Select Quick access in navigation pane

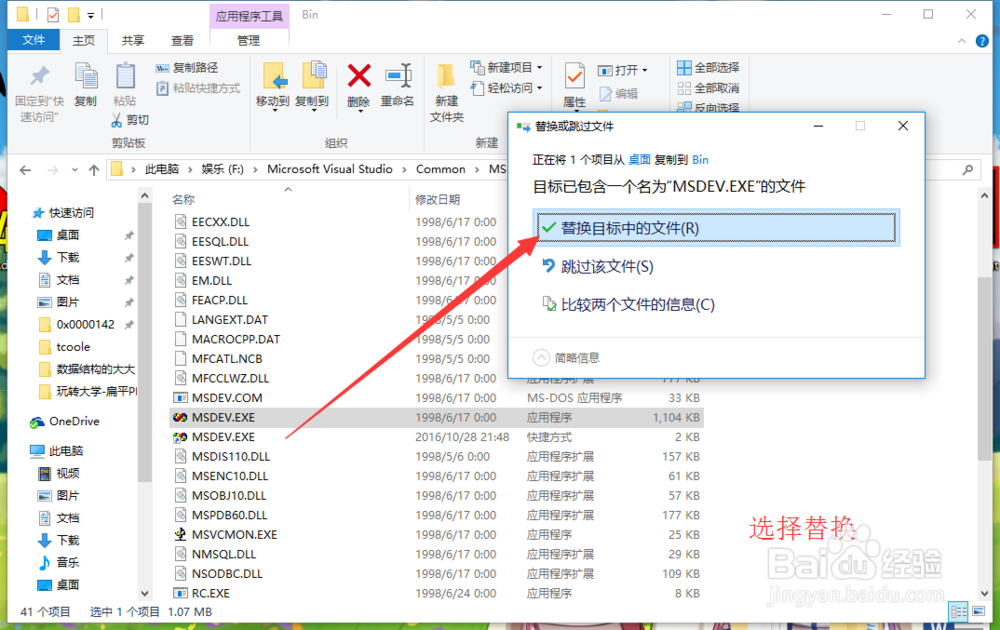click(62, 212)
